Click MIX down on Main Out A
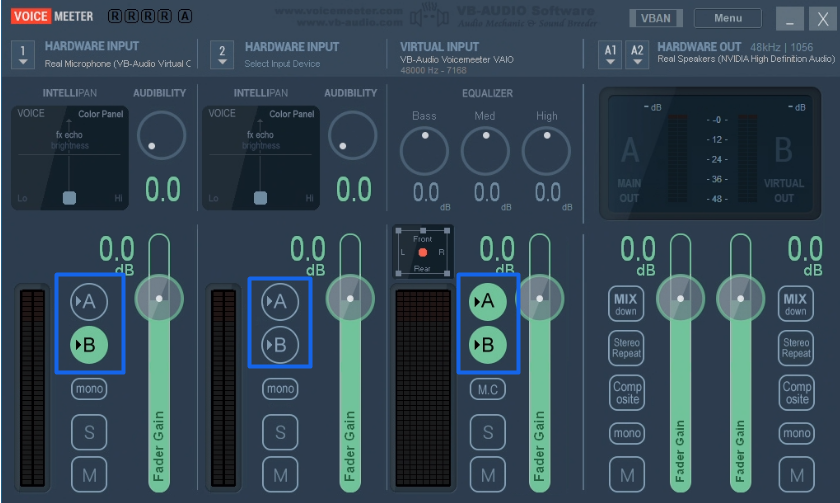Viewport: 840px width, 503px height. 626,304
